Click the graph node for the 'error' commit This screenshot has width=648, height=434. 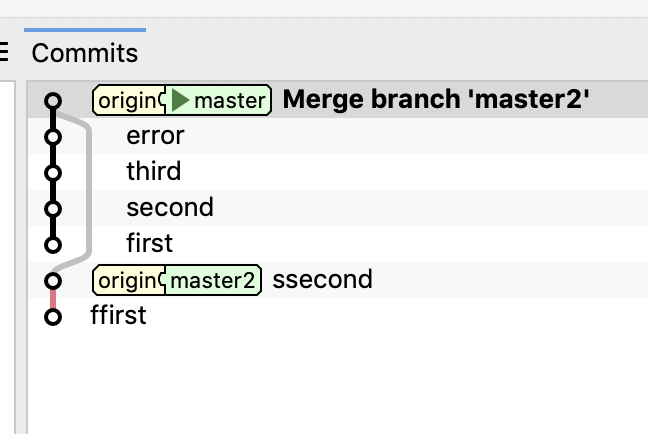click(53, 136)
